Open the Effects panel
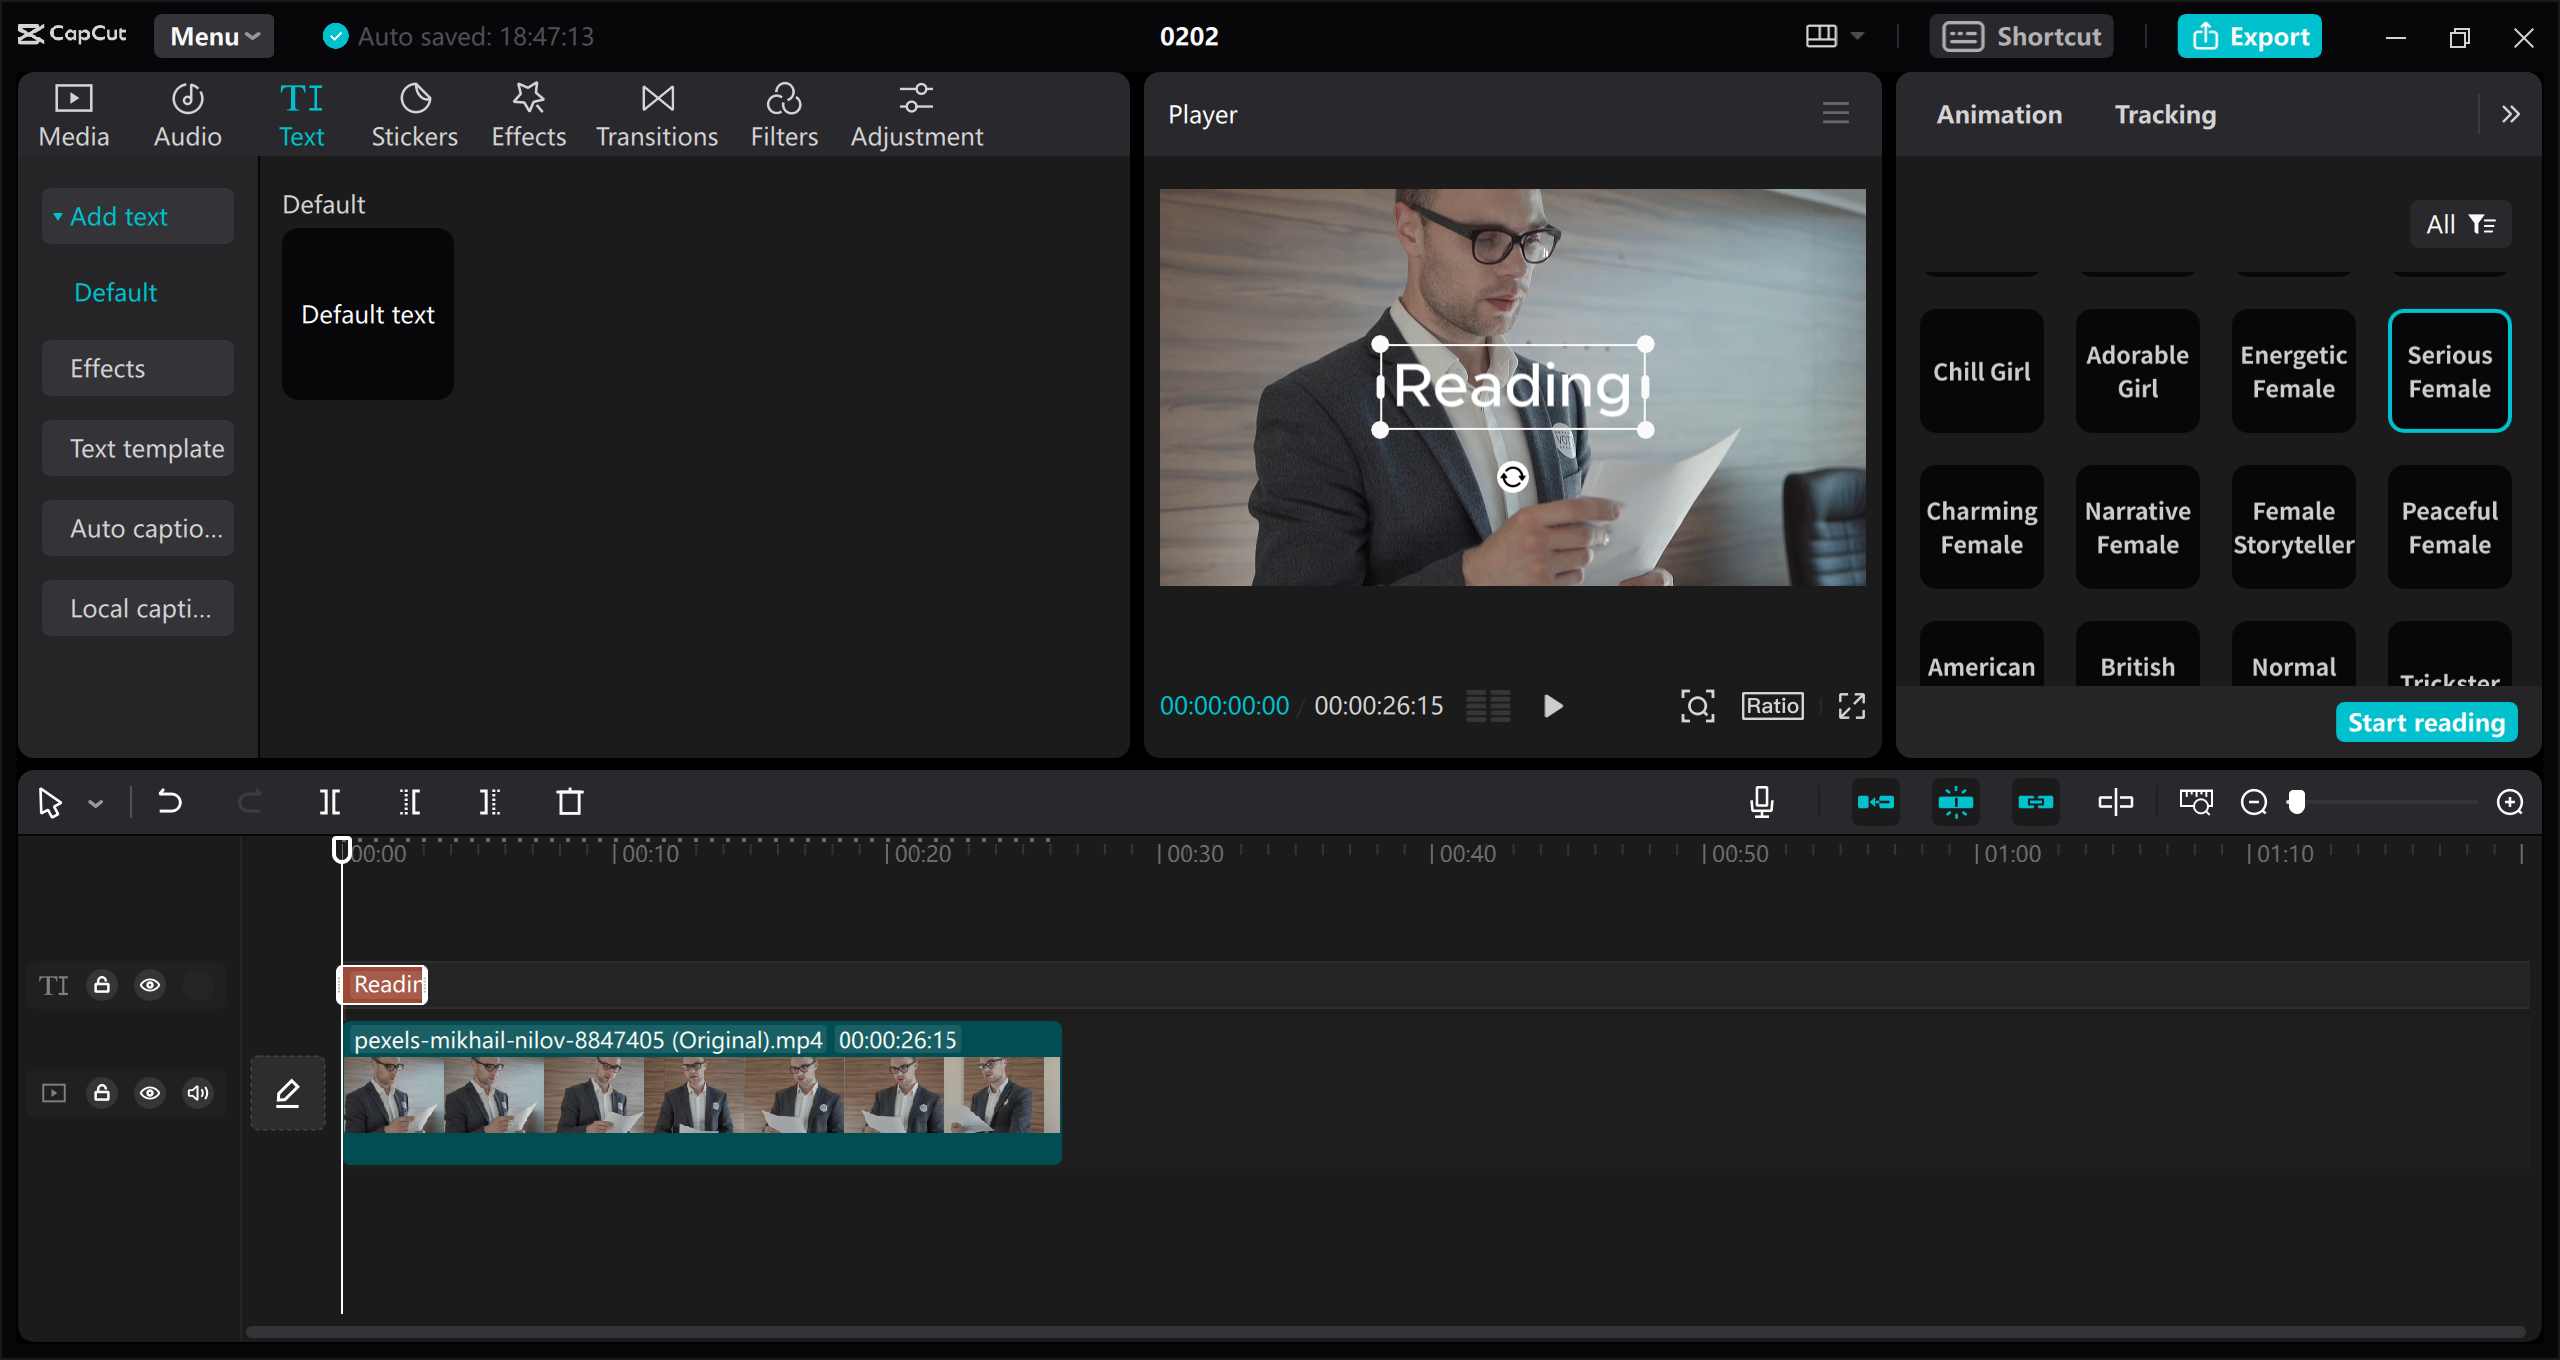Viewport: 2560px width, 1360px height. [x=525, y=113]
